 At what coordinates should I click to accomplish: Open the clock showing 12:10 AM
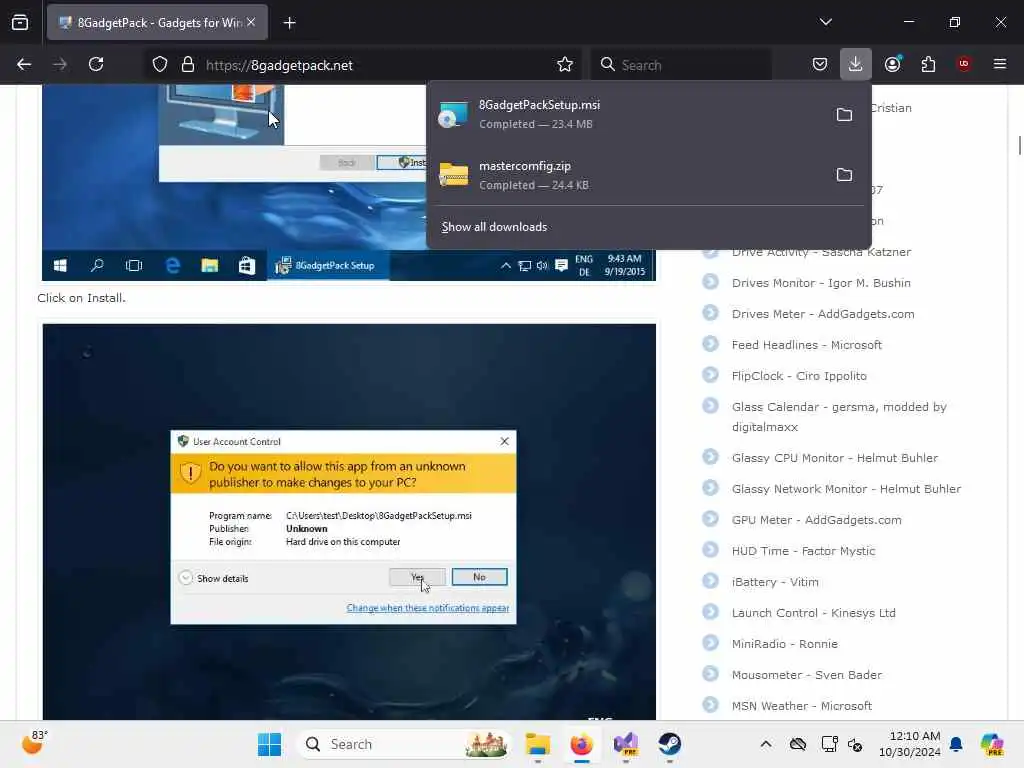tap(909, 744)
